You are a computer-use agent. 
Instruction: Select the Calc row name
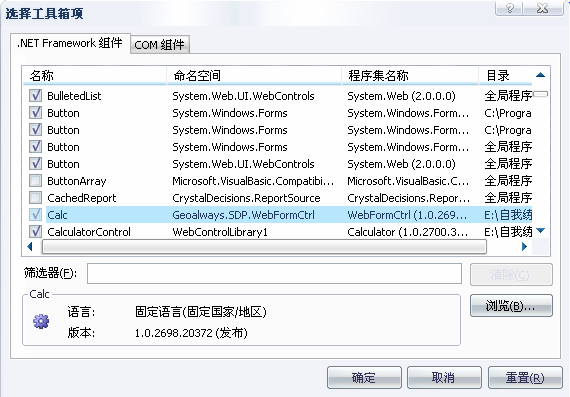point(57,215)
